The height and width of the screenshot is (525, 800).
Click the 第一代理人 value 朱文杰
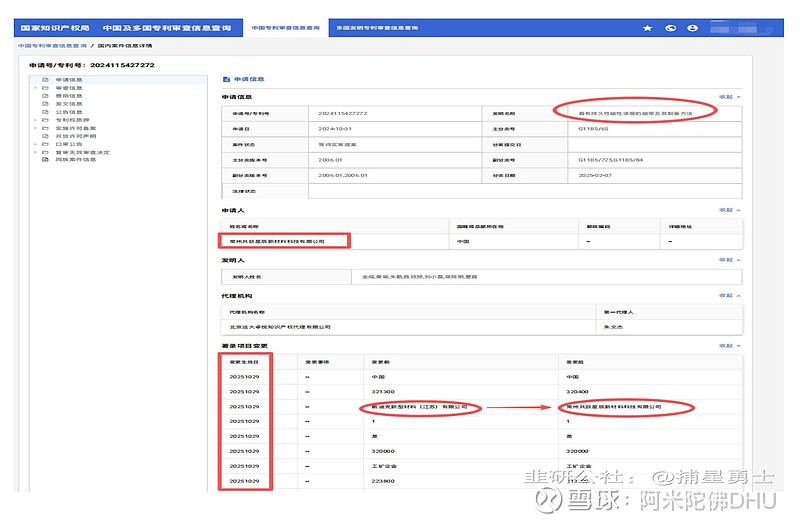[613, 327]
